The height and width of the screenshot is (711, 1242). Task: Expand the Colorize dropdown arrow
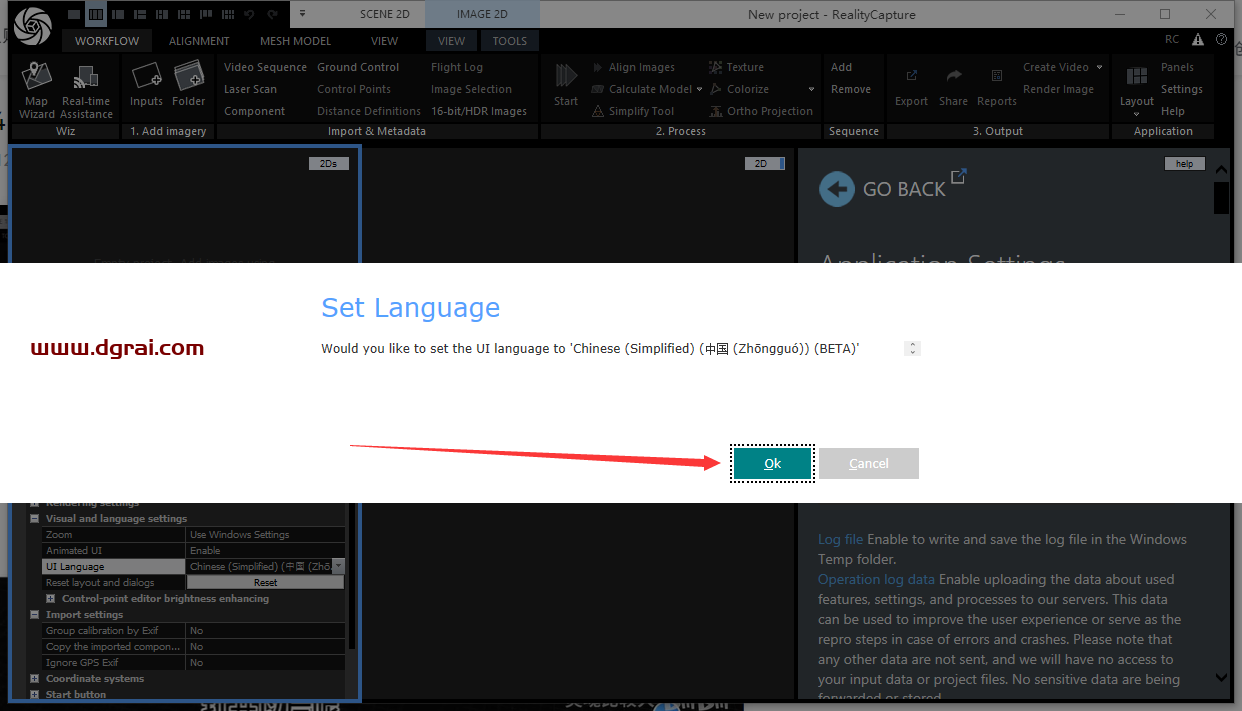pos(811,89)
